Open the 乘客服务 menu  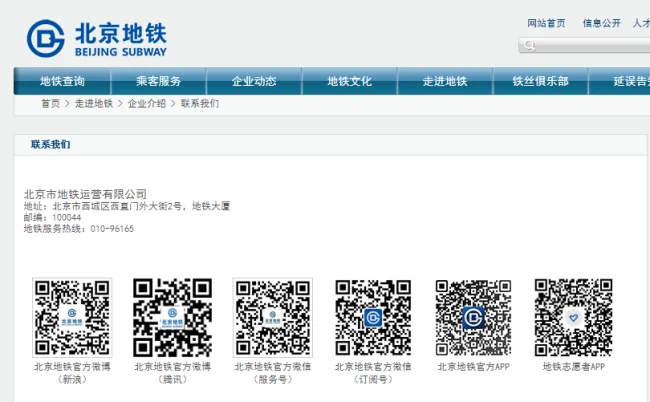pos(159,81)
